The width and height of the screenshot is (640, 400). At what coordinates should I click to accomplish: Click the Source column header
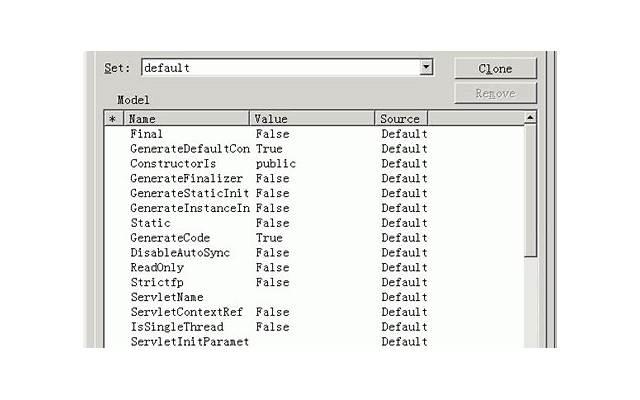(x=400, y=119)
